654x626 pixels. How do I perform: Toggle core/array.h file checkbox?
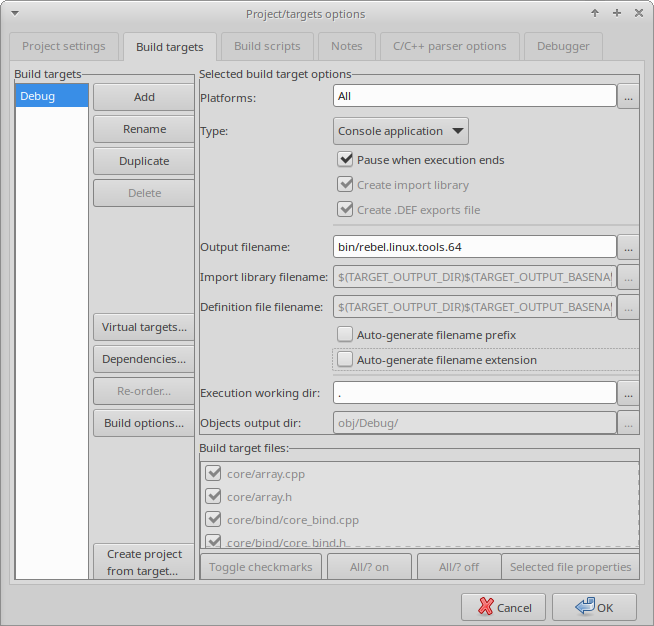[213, 497]
